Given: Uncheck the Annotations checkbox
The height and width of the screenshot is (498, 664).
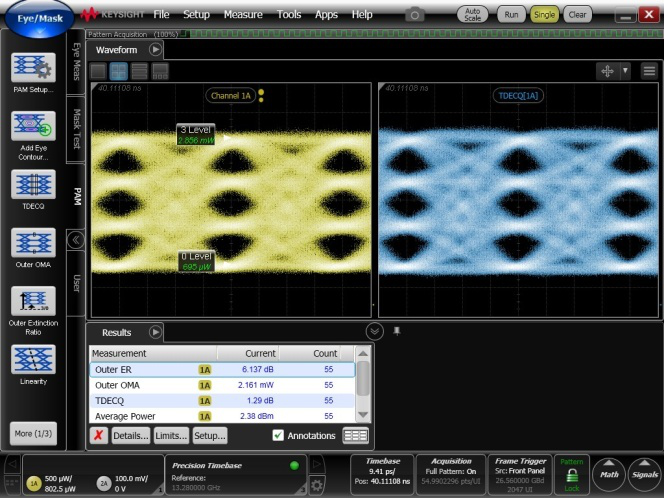Looking at the screenshot, I should click(278, 435).
